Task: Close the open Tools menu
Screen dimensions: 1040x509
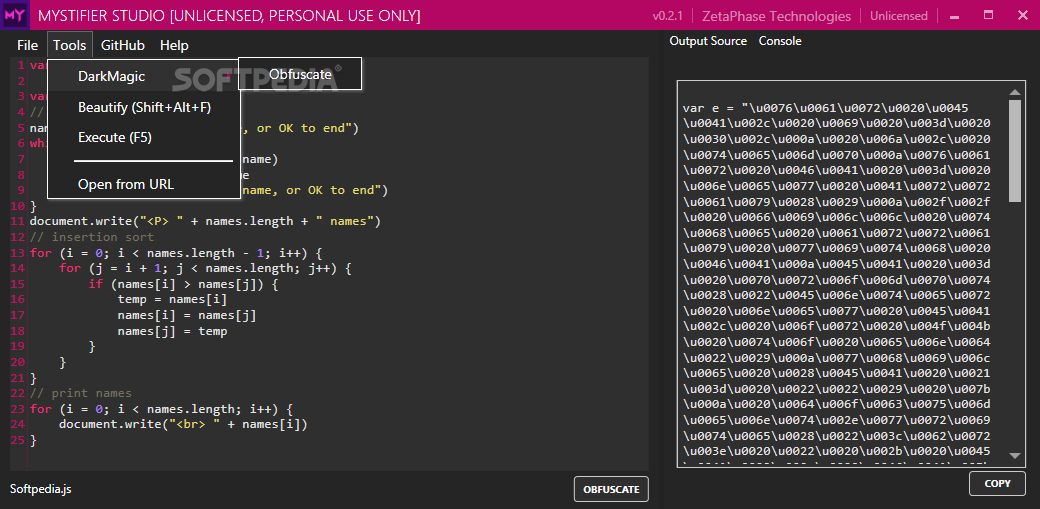Action: tap(70, 45)
